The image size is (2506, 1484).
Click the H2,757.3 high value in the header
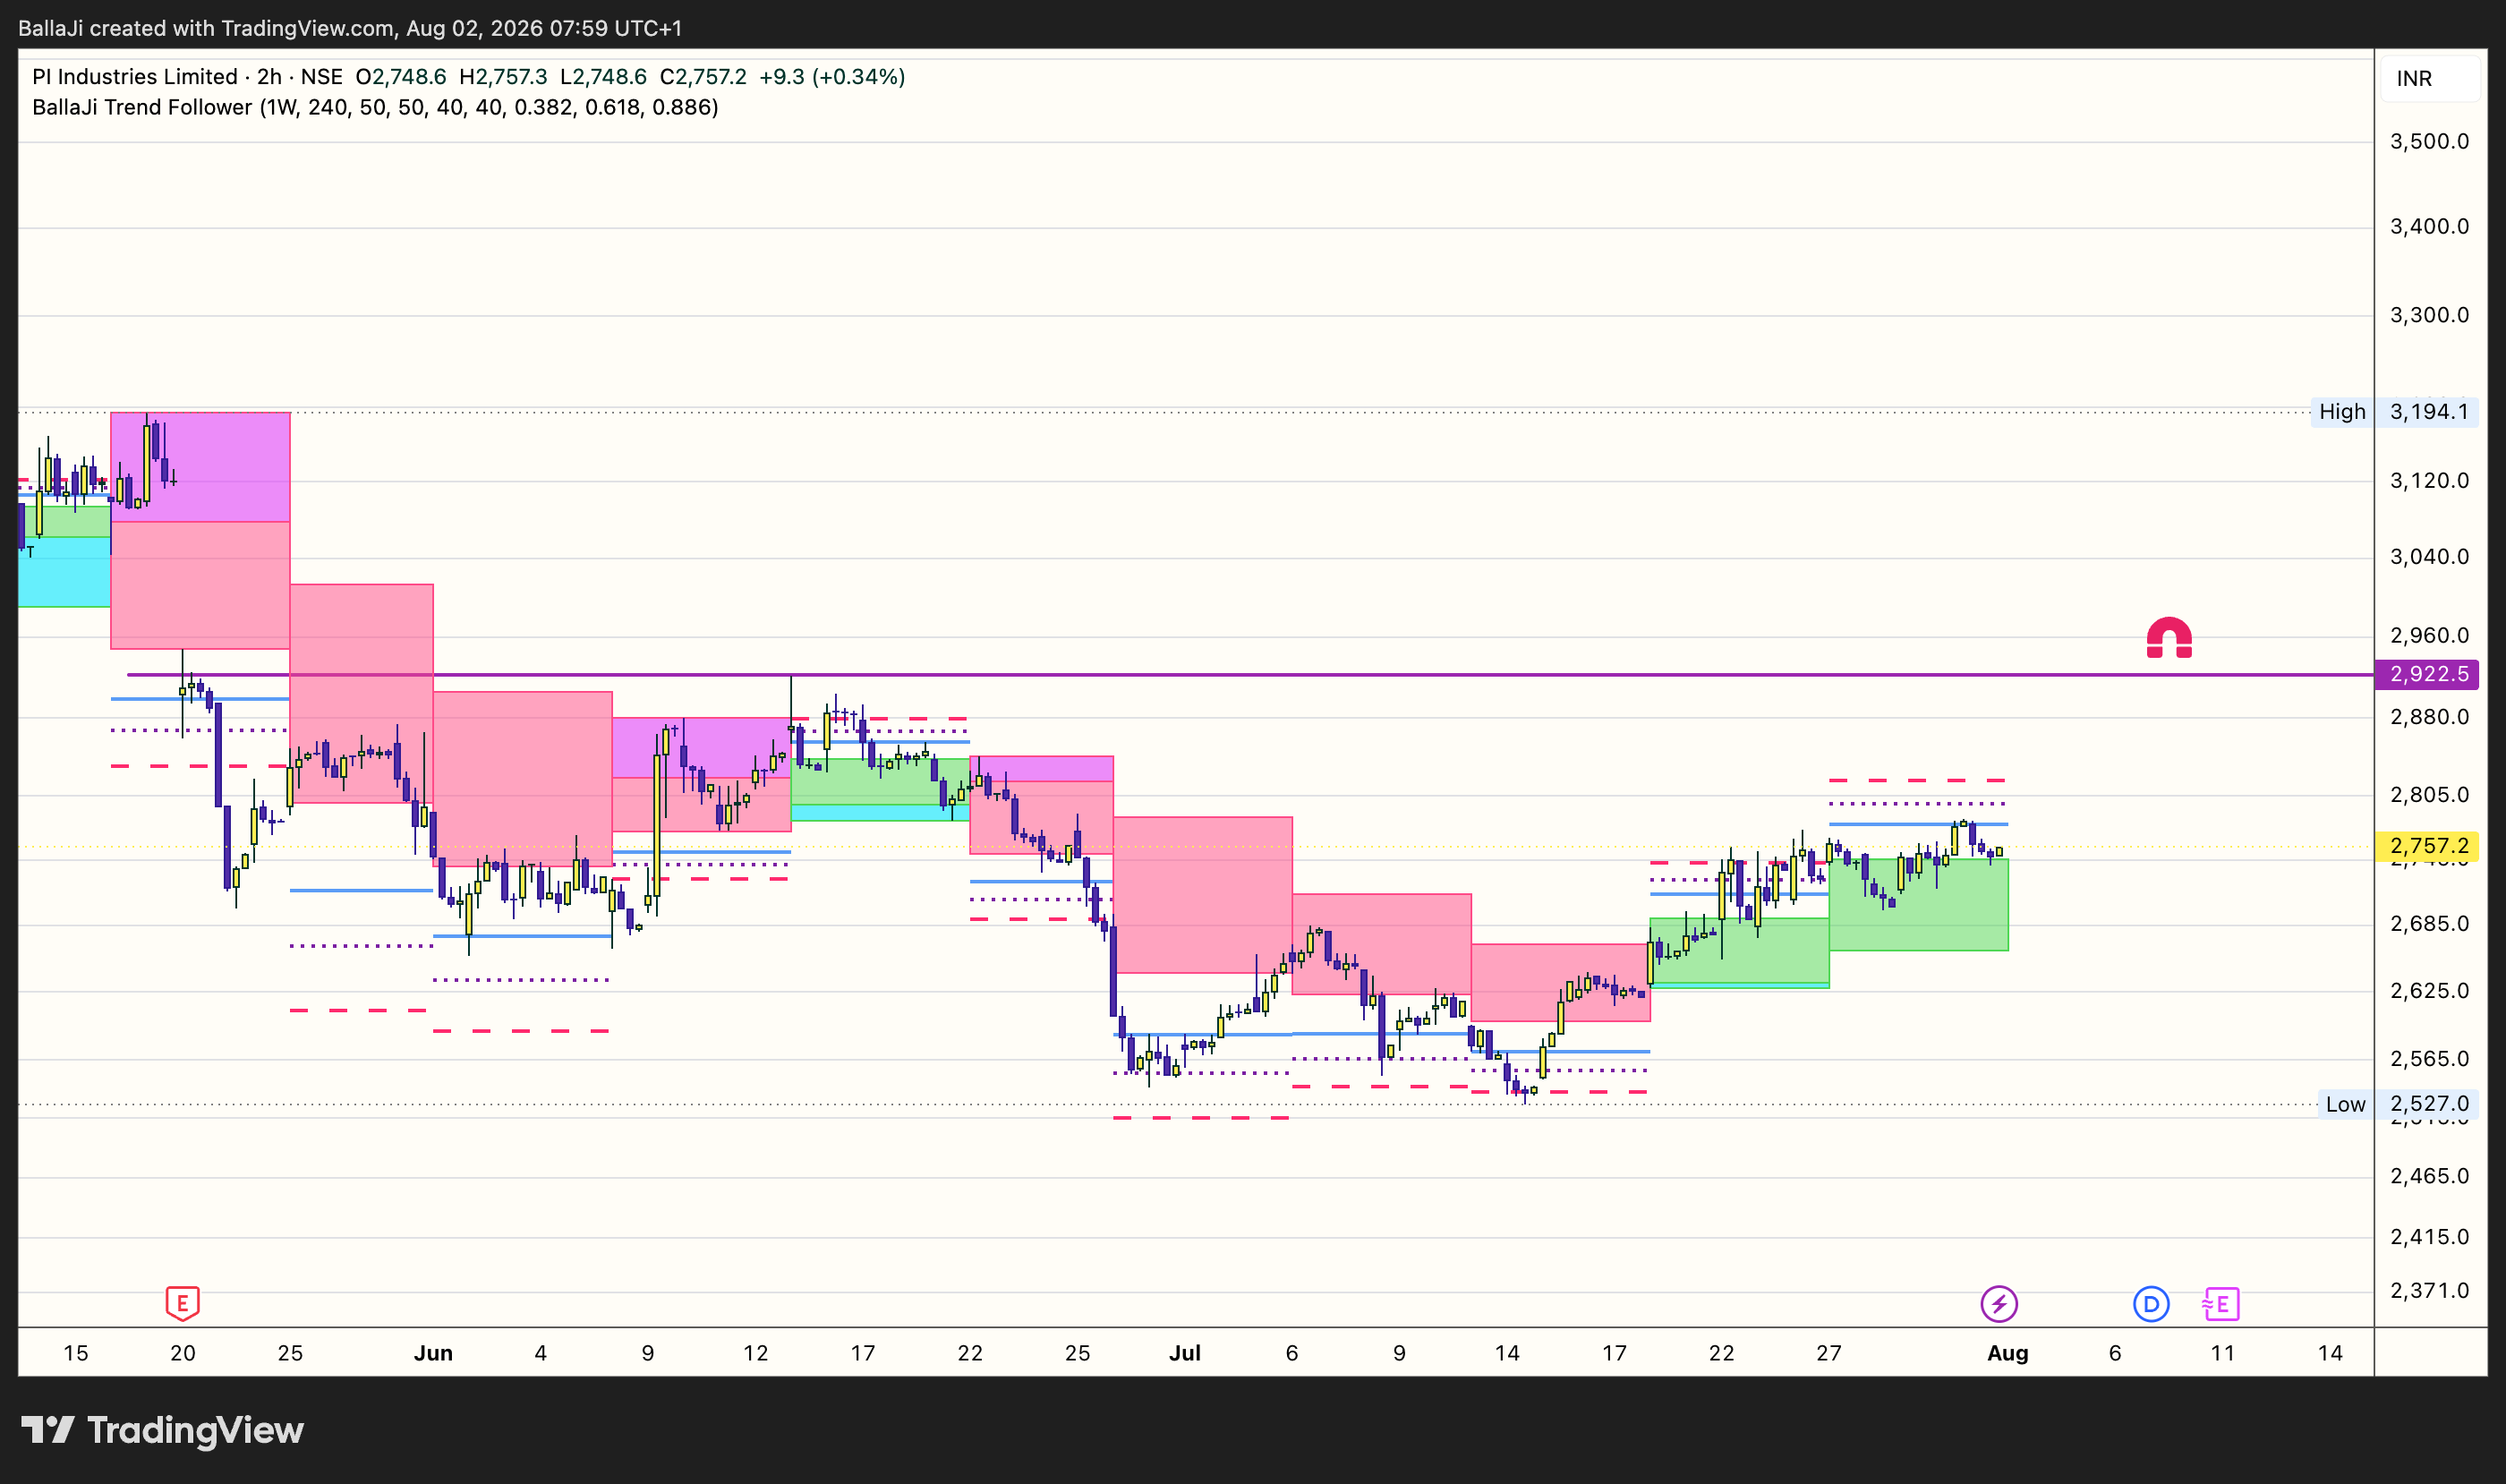(x=503, y=77)
